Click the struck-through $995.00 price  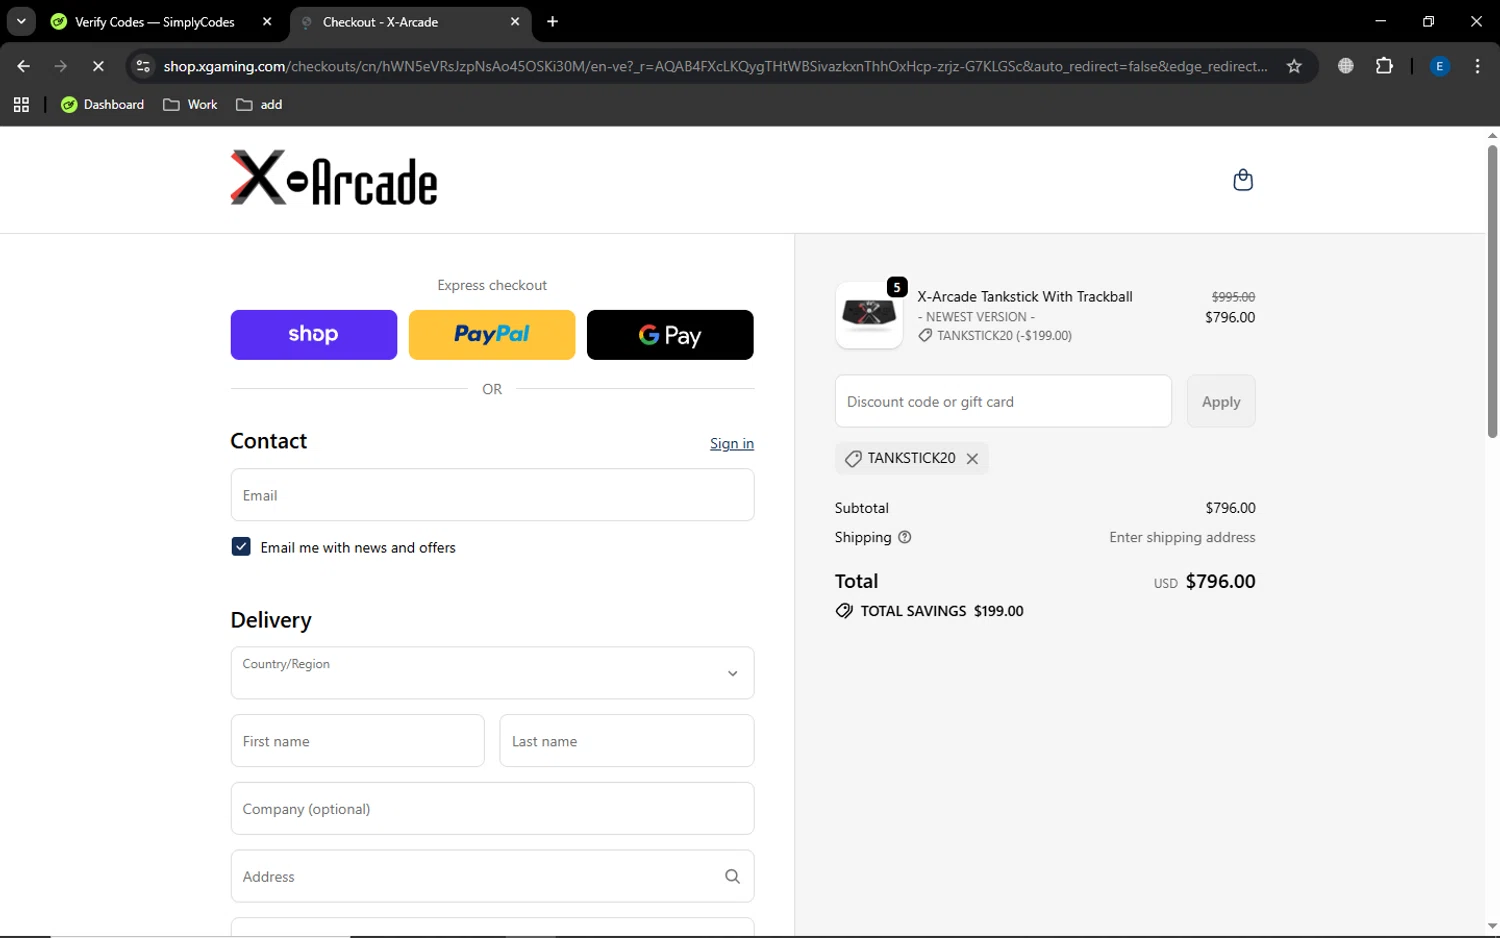(1233, 297)
